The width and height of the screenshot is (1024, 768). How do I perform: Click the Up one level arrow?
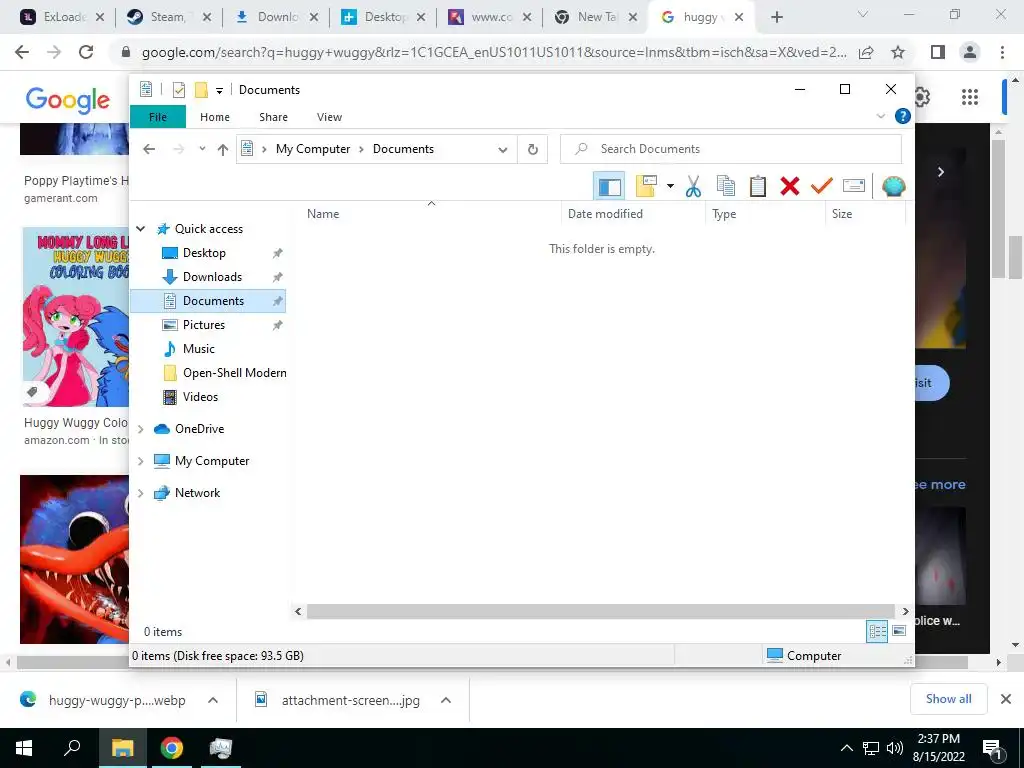pyautogui.click(x=223, y=150)
